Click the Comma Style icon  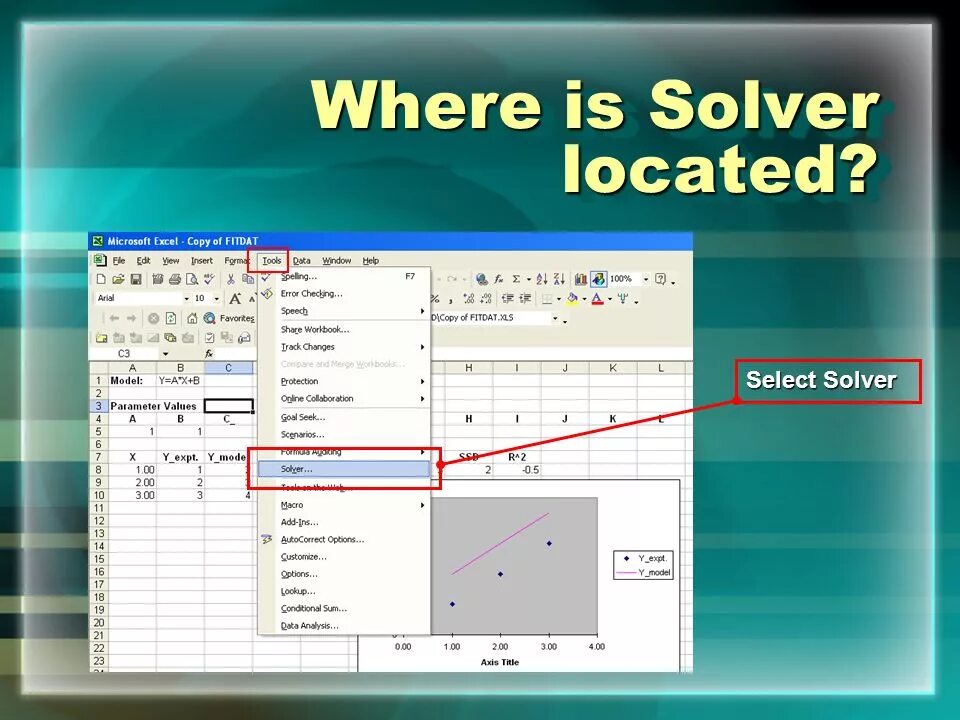click(x=451, y=299)
